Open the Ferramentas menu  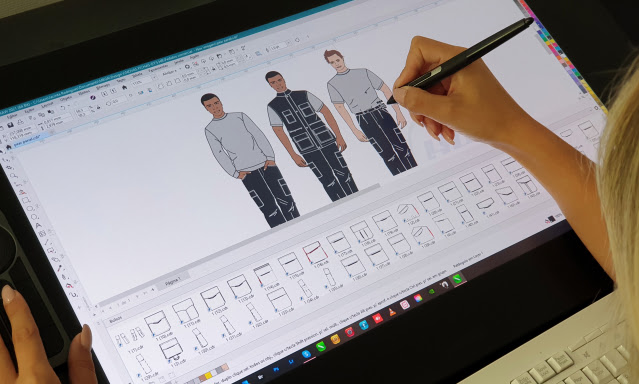(159, 69)
